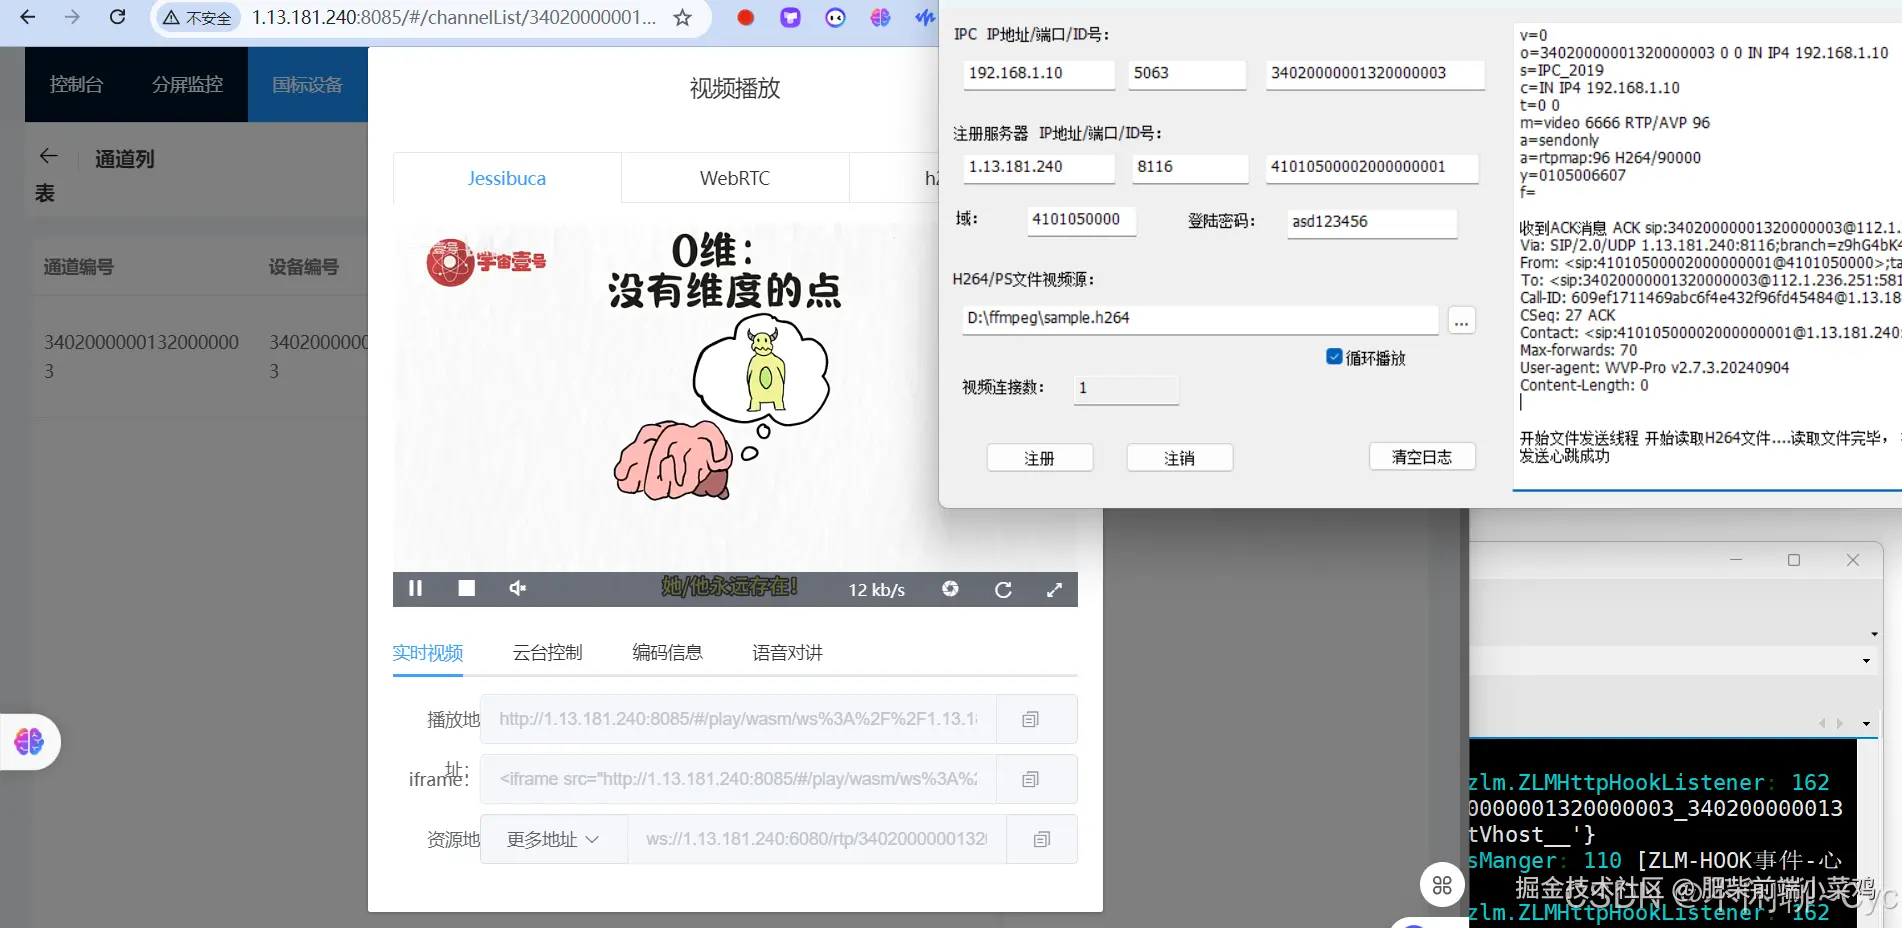Toggle the player mute speaker icon
This screenshot has height=928, width=1902.
517,588
